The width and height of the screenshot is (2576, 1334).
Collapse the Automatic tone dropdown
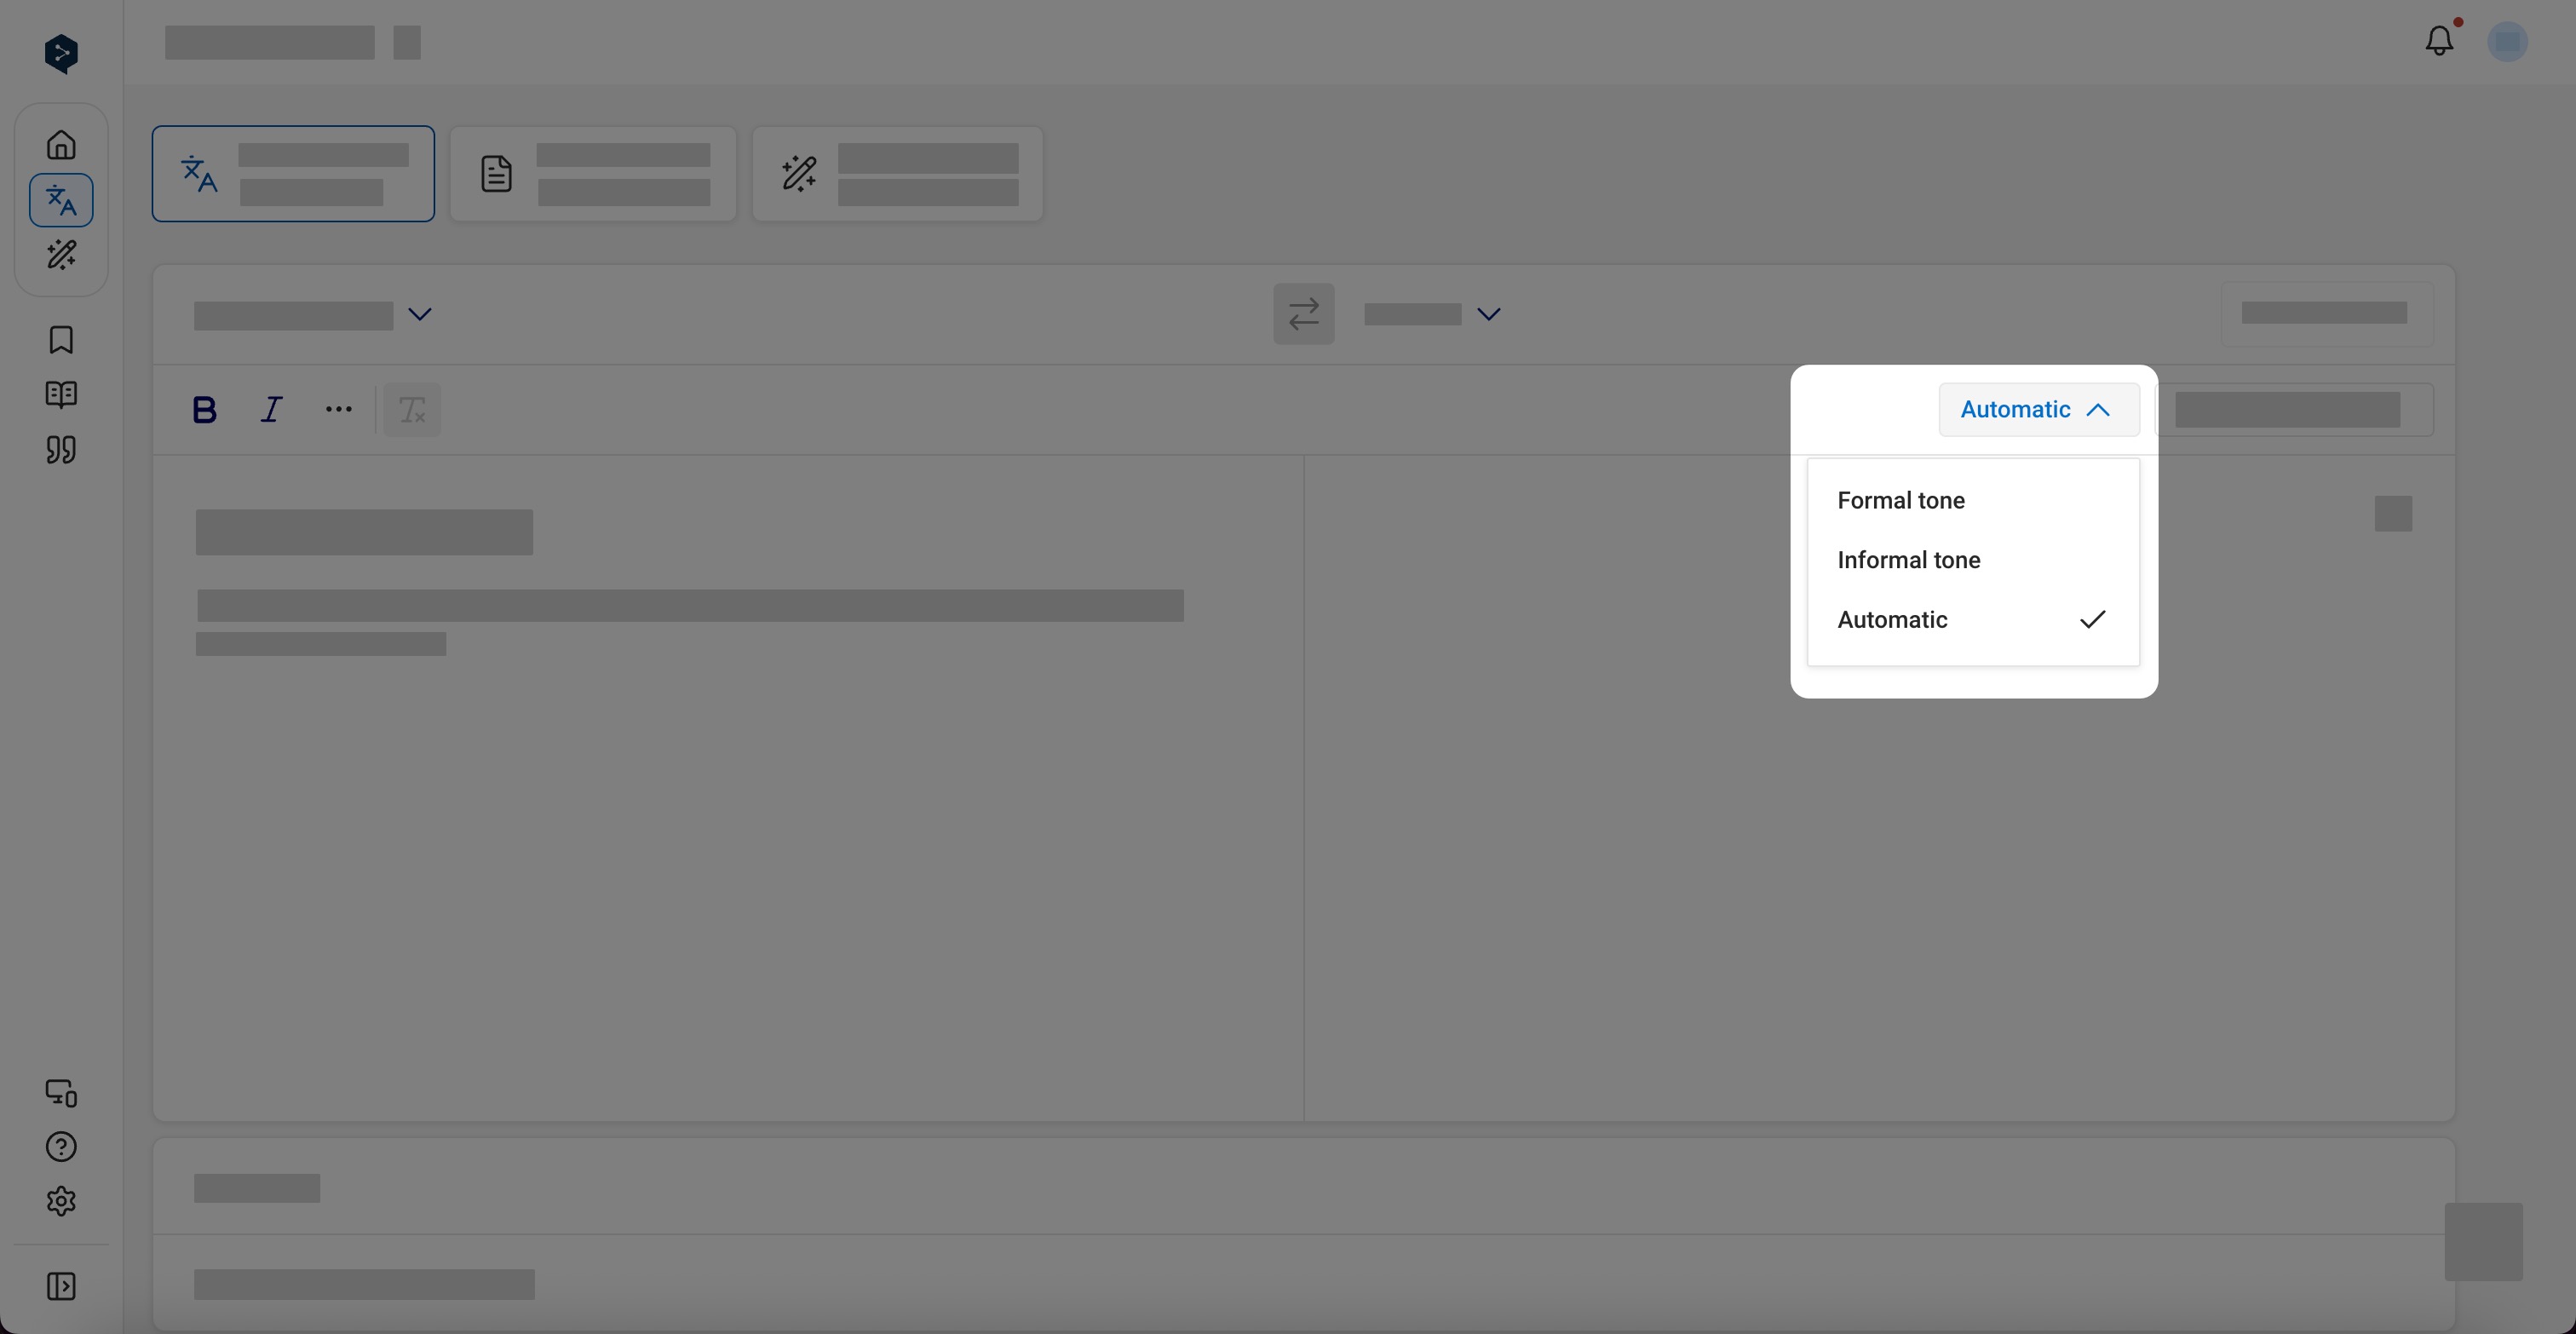2038,409
